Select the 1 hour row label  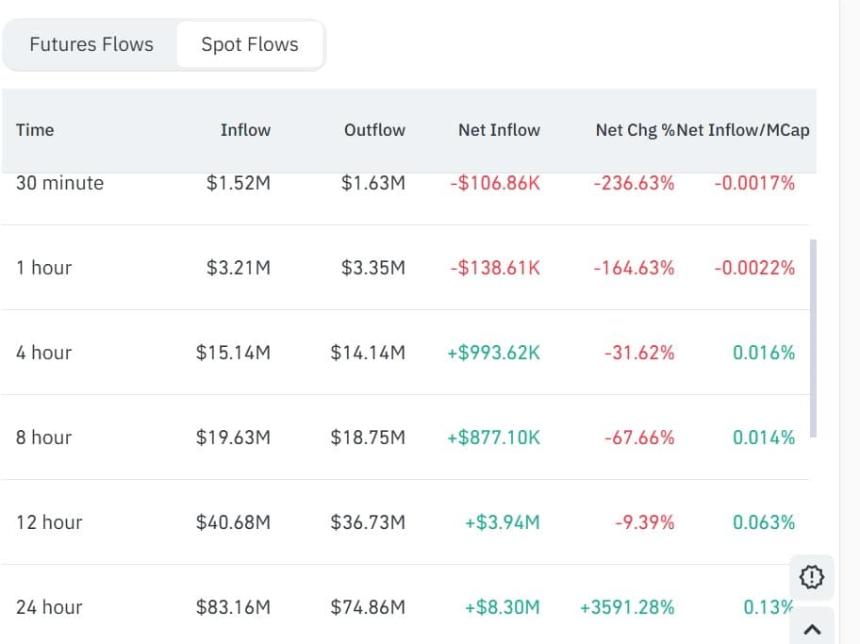coord(44,268)
